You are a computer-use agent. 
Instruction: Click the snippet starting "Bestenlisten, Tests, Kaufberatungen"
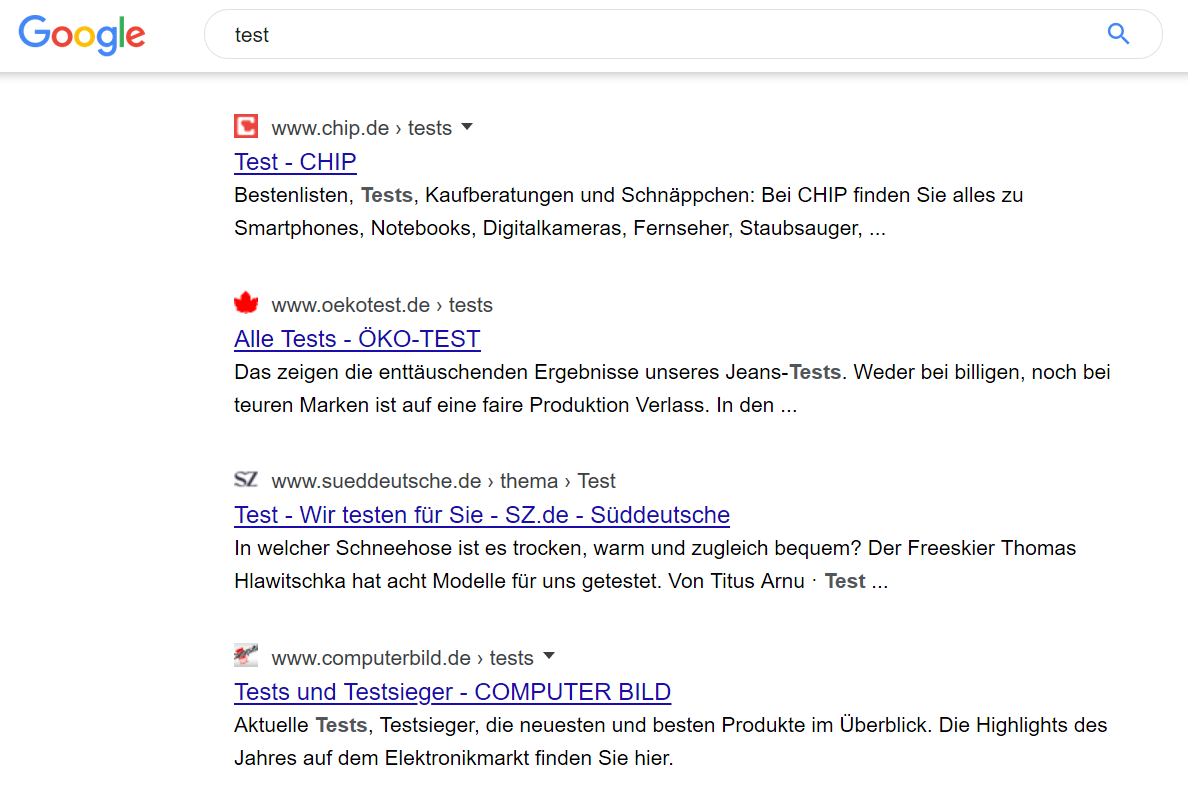629,211
